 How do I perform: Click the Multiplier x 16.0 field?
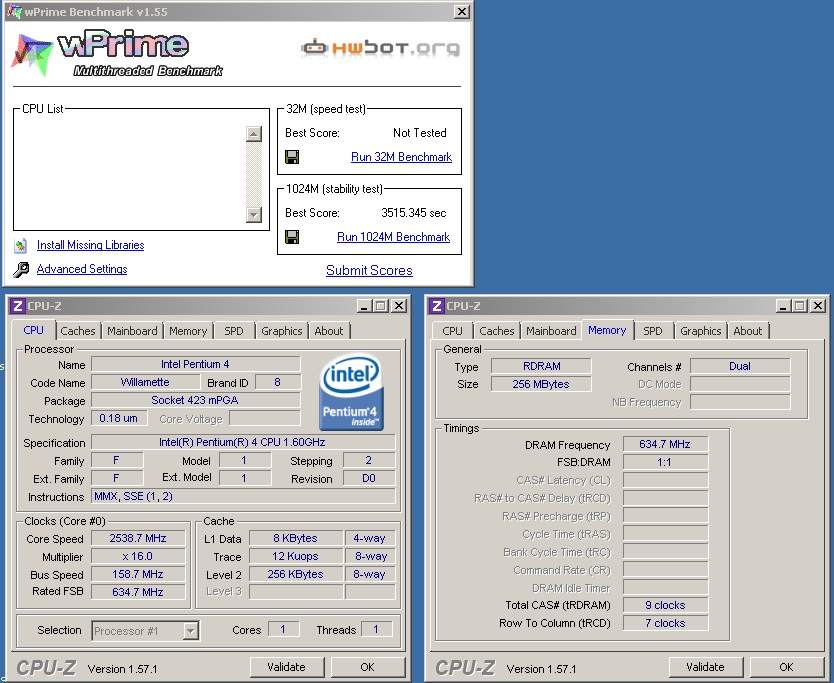point(138,556)
